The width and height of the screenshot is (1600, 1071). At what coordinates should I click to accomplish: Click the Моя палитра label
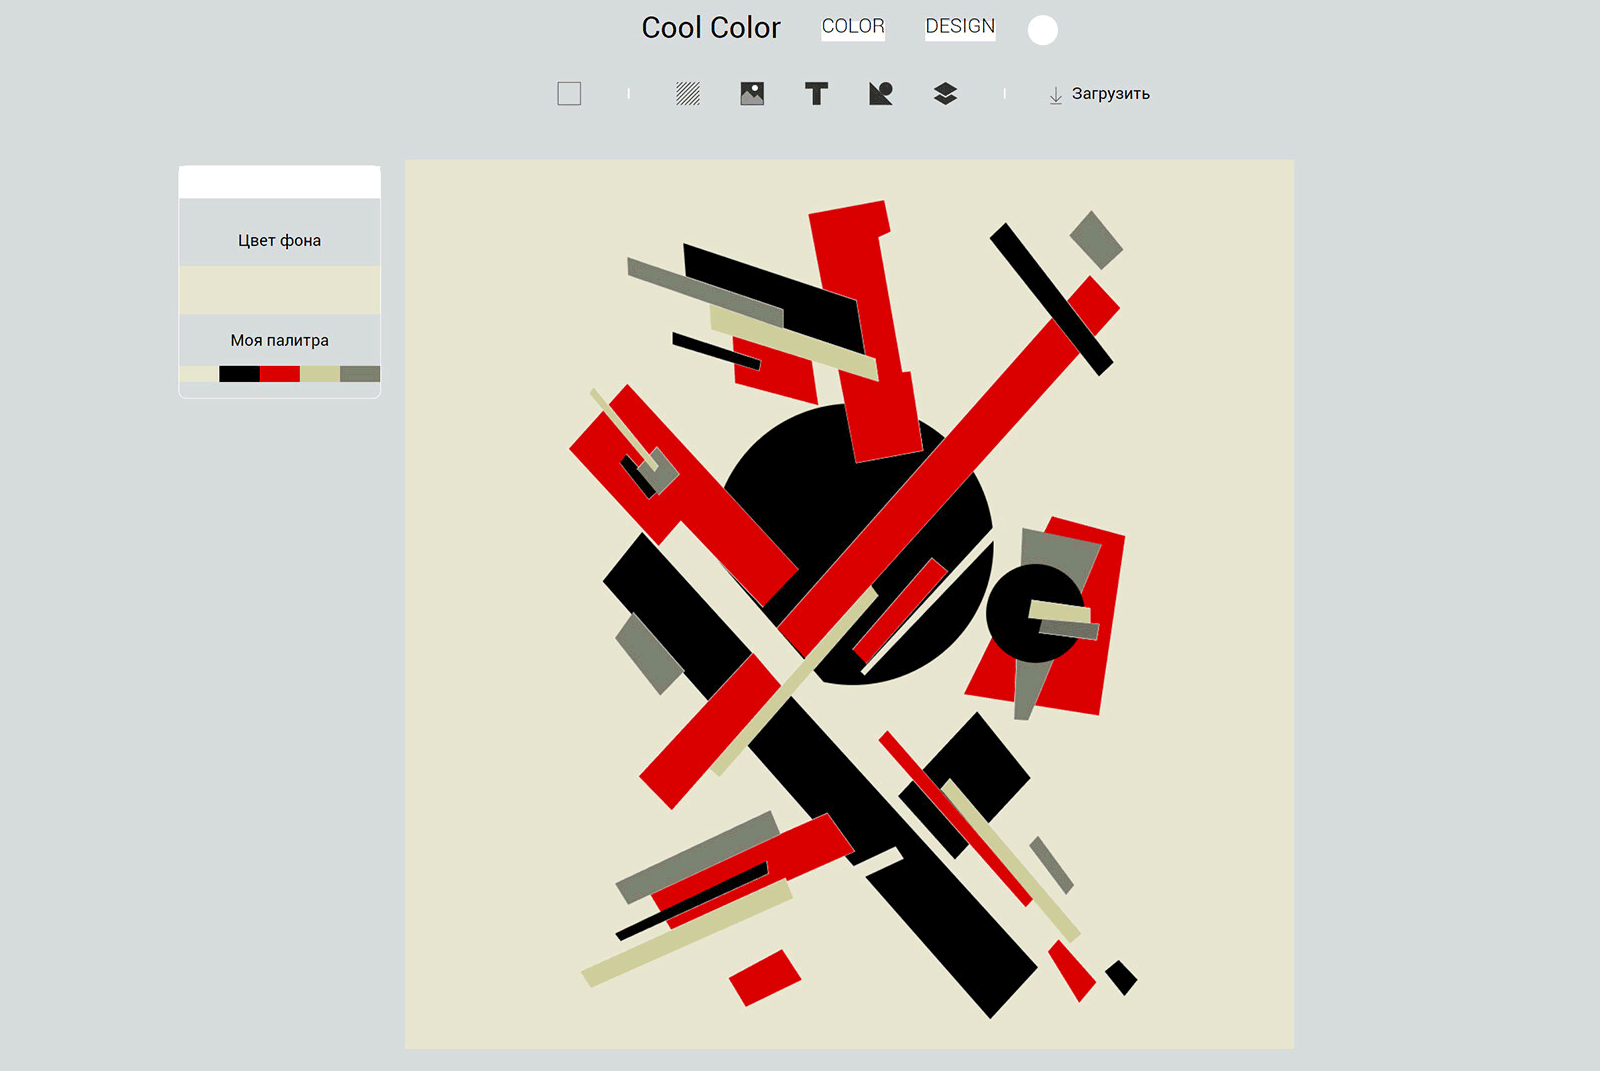click(279, 341)
